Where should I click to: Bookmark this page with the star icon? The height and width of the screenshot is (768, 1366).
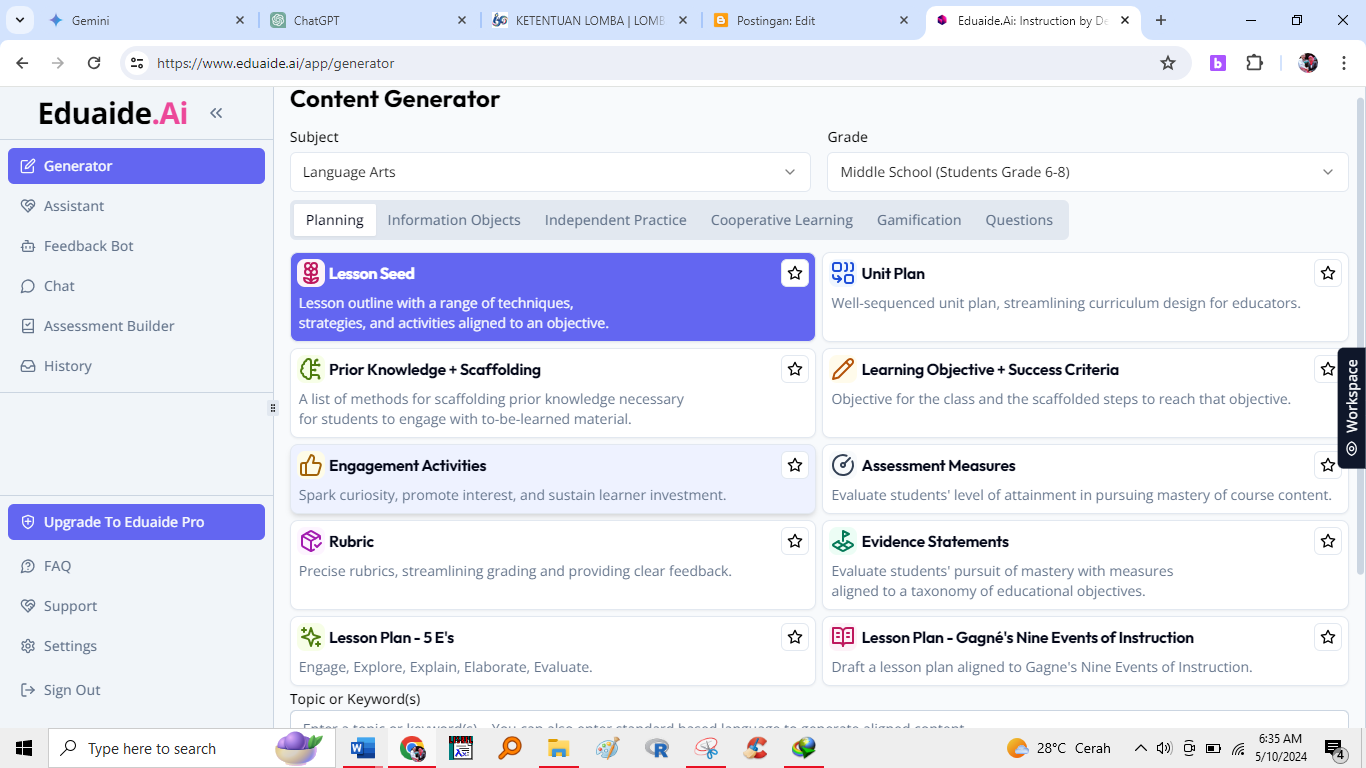(1168, 63)
